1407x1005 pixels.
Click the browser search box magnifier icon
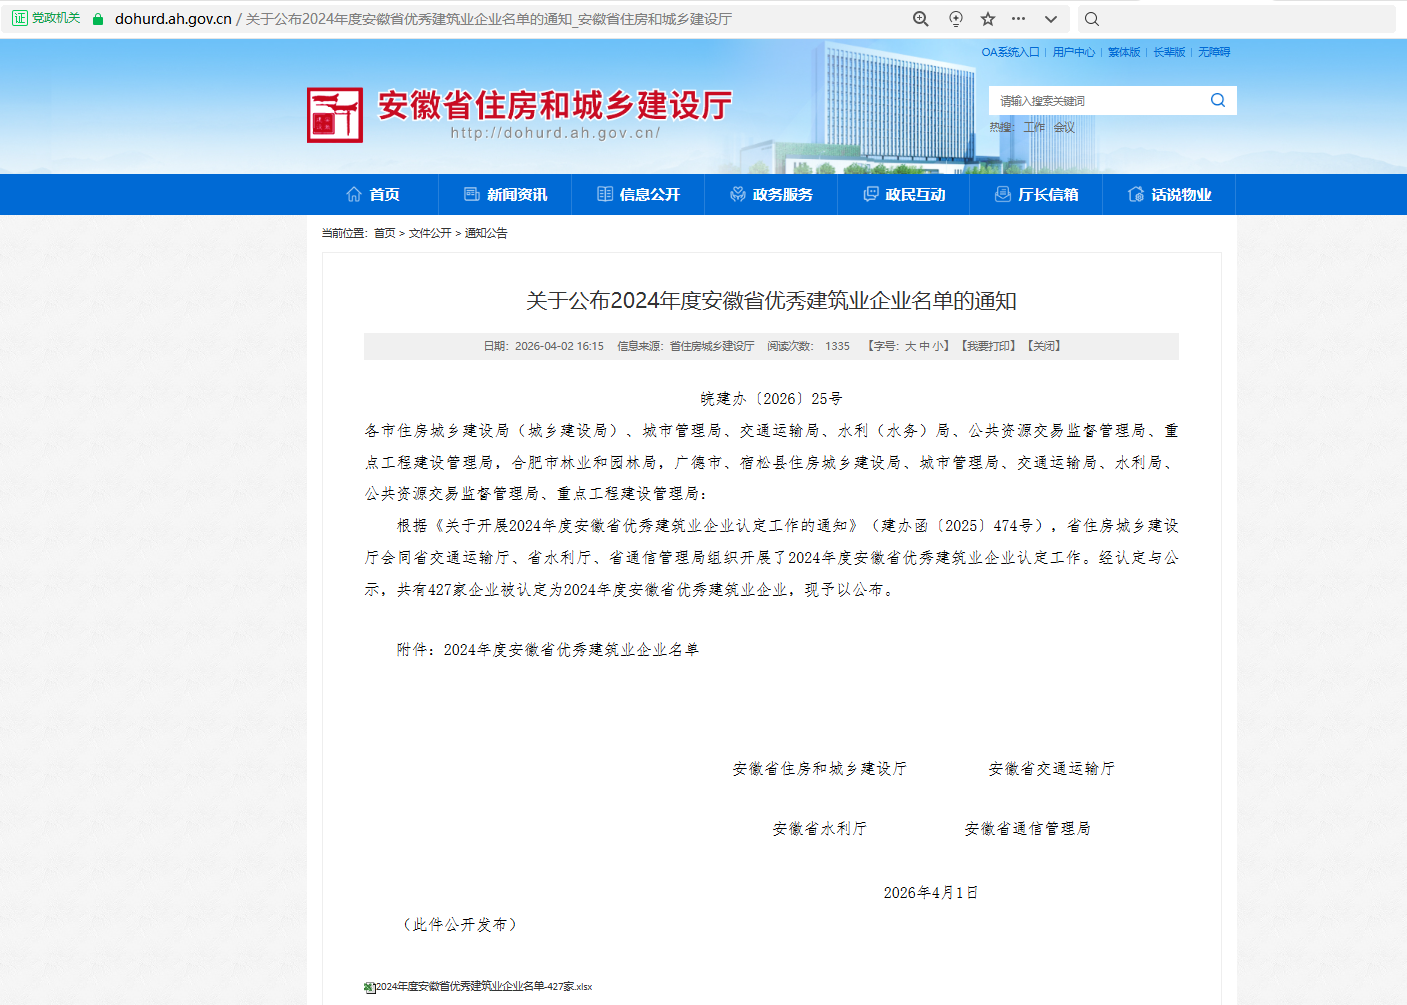1092,19
